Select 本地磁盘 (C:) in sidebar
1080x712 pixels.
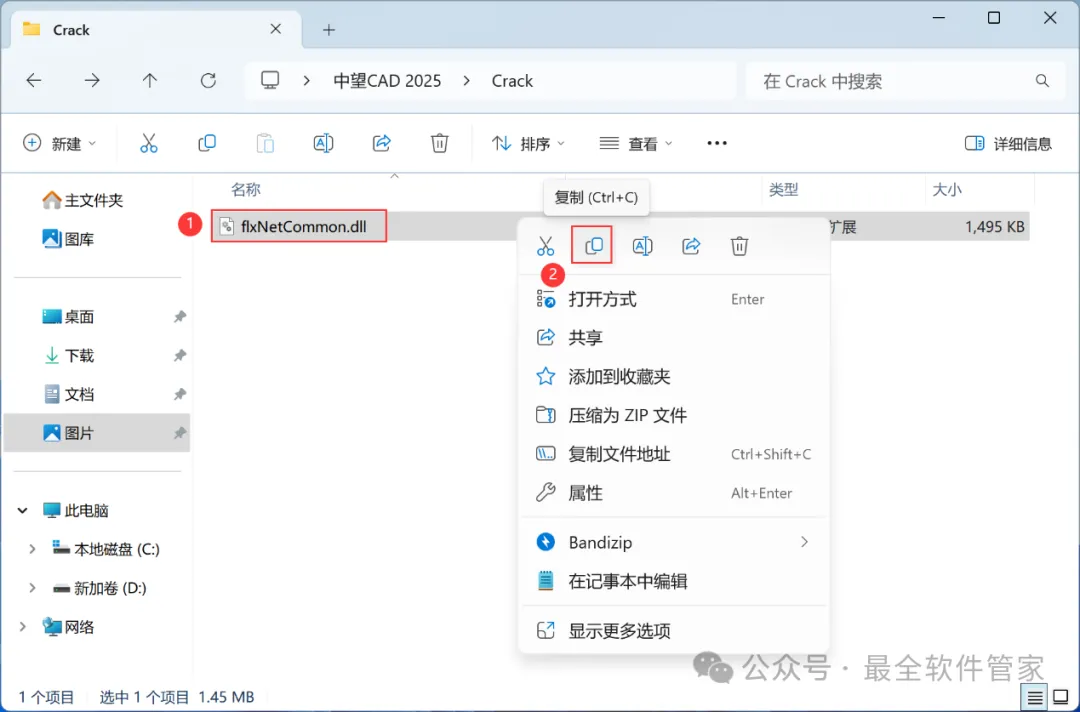point(106,549)
